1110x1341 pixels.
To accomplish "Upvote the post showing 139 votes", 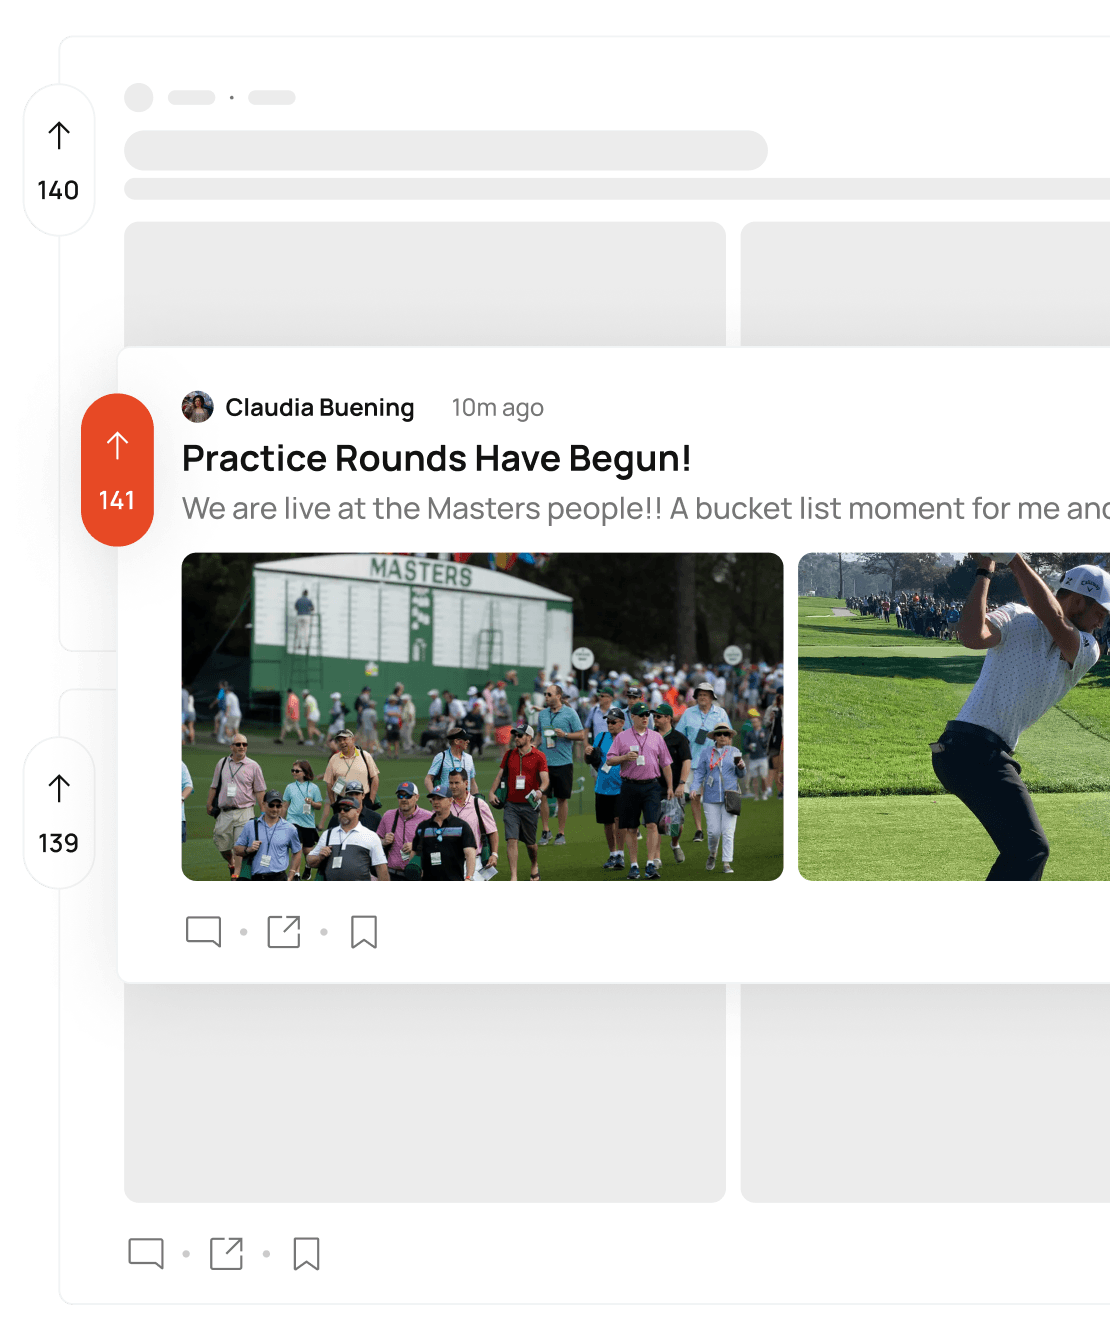I will (59, 813).
